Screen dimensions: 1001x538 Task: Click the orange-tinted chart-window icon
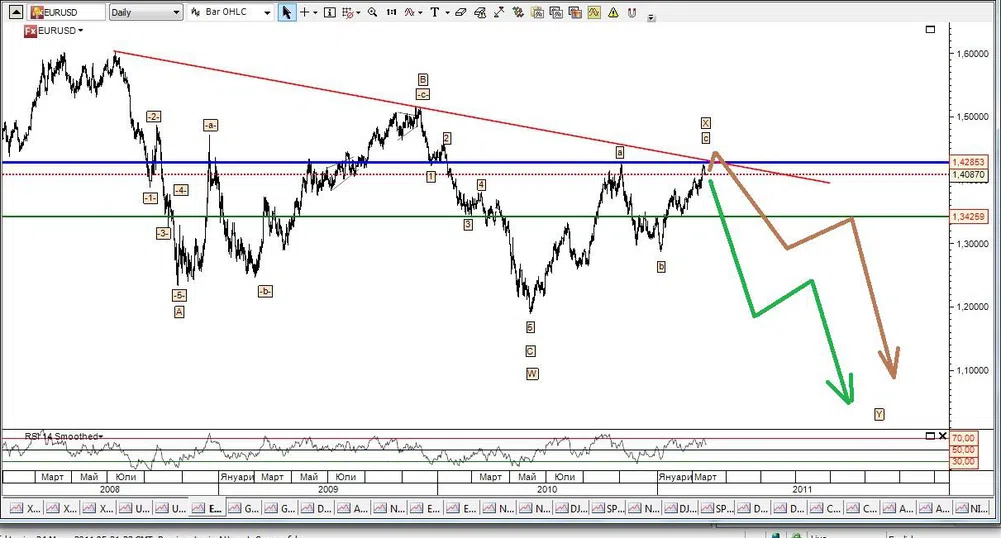[x=575, y=12]
